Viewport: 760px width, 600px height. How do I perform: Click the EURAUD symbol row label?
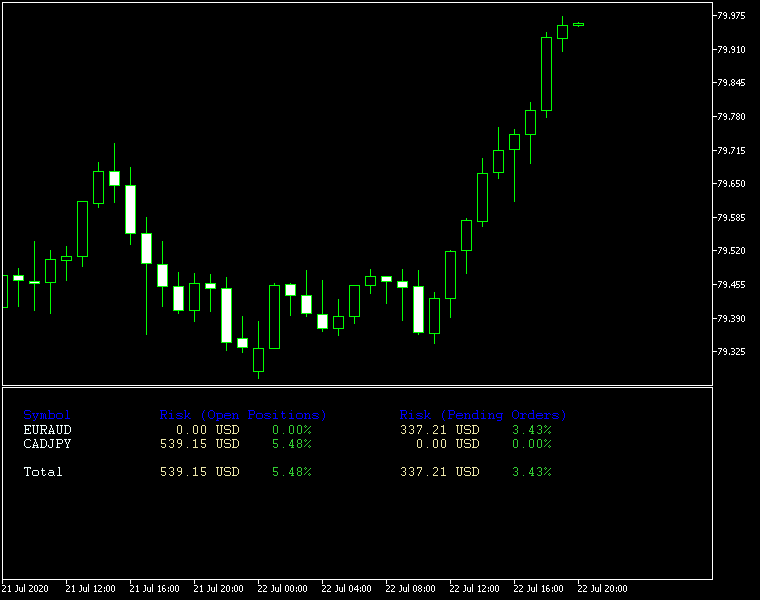click(x=47, y=430)
